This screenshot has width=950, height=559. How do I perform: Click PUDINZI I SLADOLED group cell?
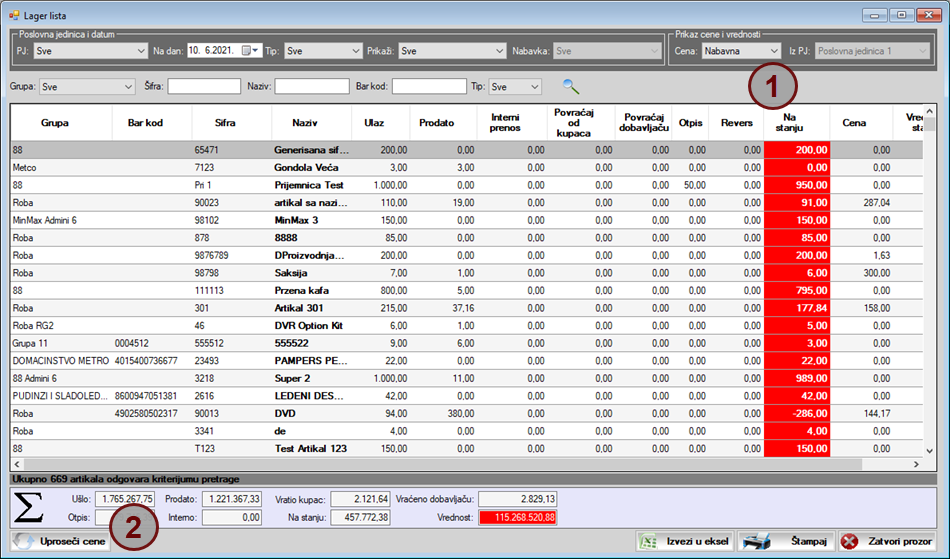click(x=61, y=395)
